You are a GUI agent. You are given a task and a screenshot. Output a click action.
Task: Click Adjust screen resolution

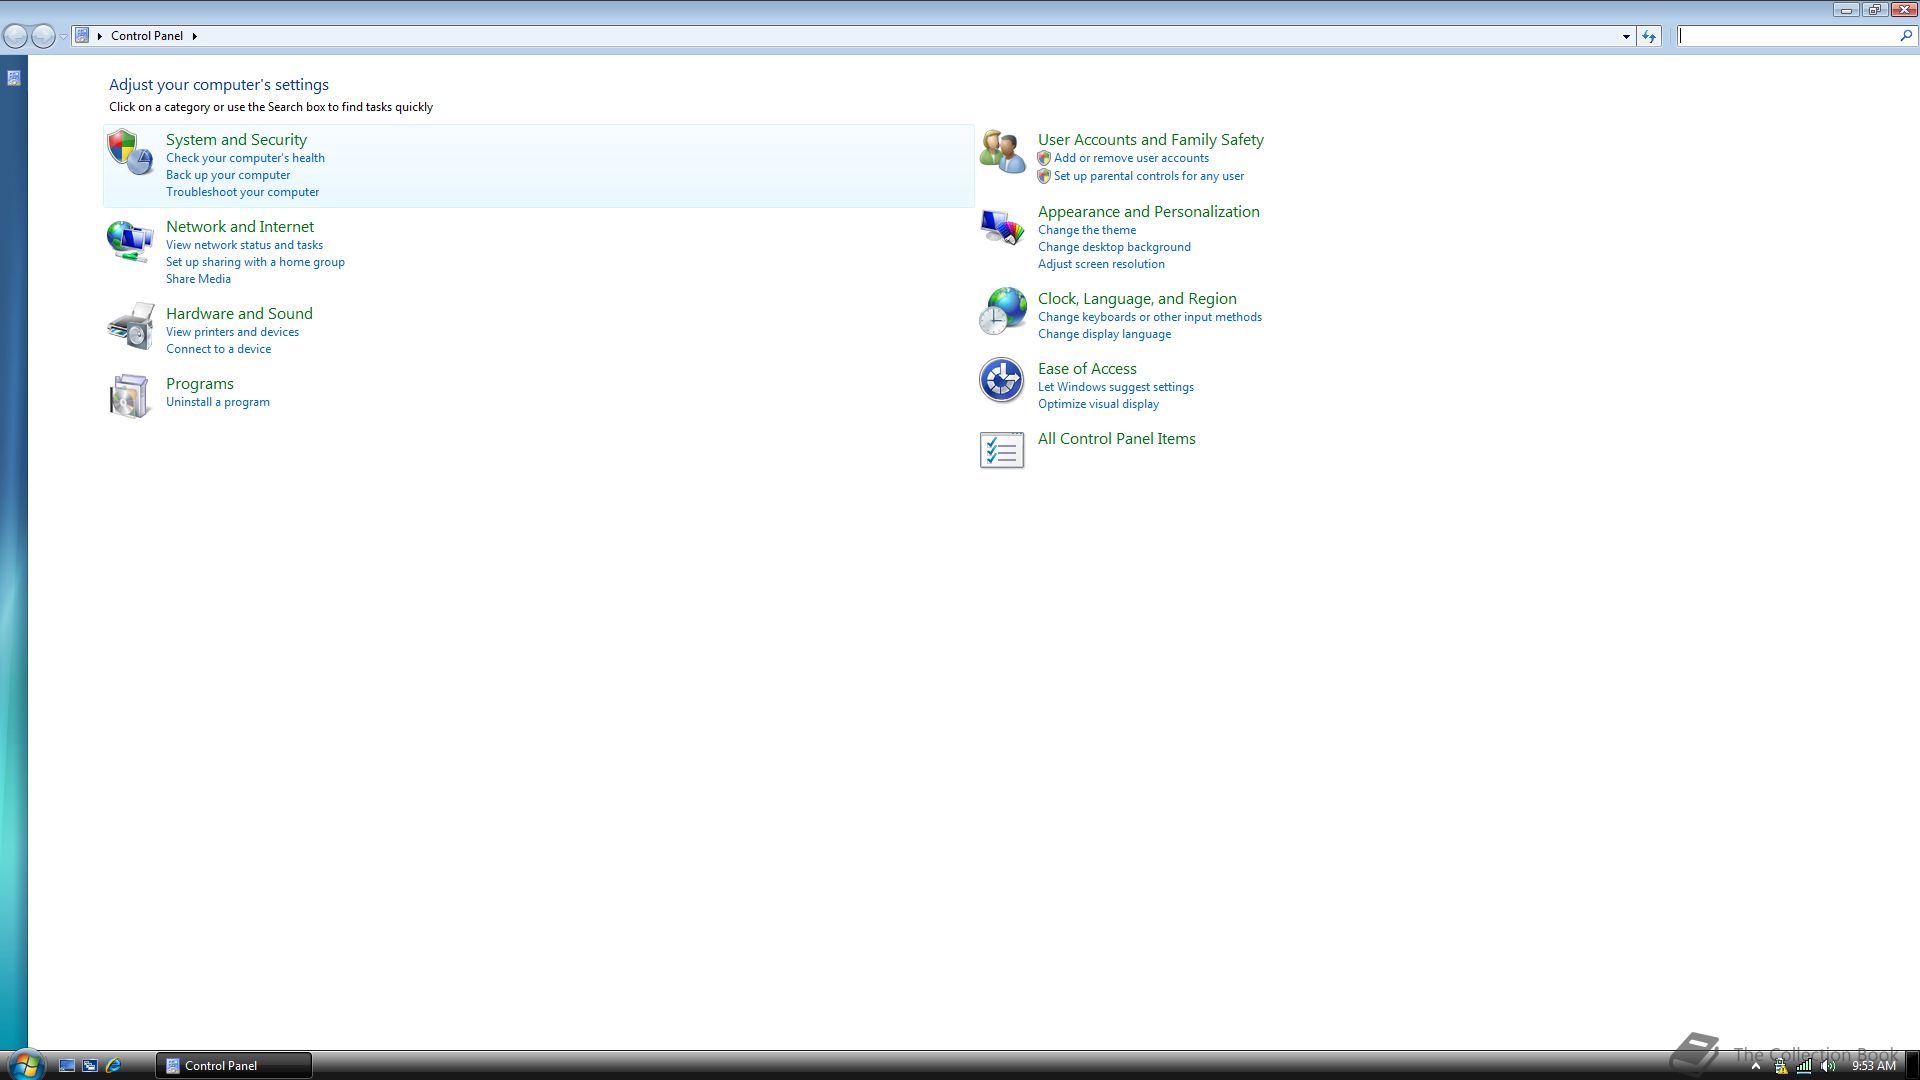pyautogui.click(x=1101, y=264)
